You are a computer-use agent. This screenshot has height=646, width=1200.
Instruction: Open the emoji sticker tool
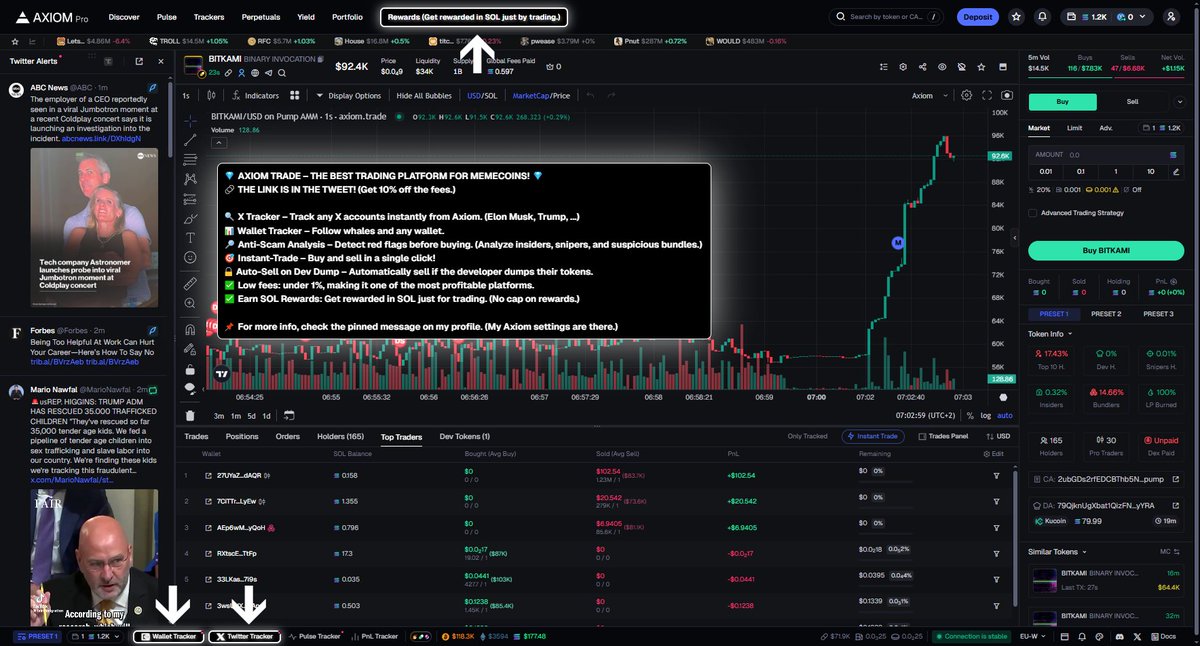[x=190, y=258]
